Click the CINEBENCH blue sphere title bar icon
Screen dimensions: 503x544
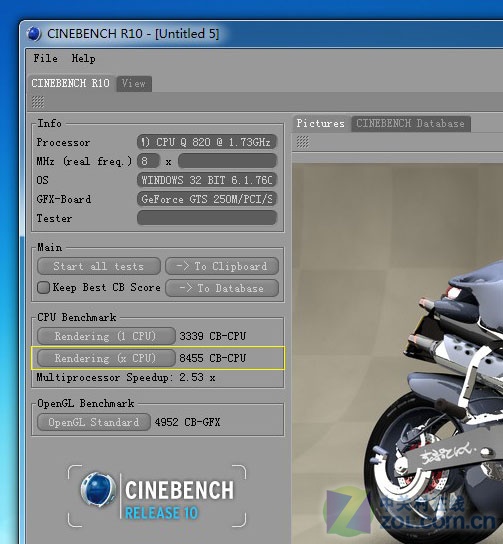[34, 34]
